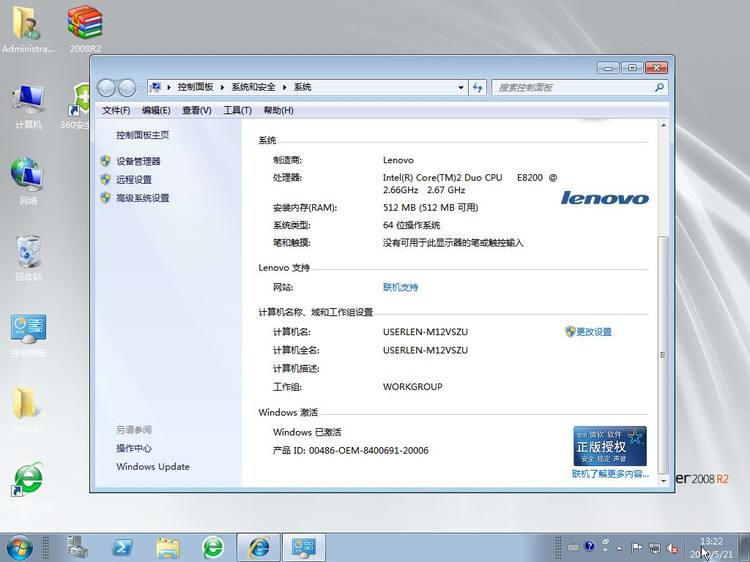Click the product ID 00486-OEM-8400691-20006
750x562 pixels.
point(369,450)
